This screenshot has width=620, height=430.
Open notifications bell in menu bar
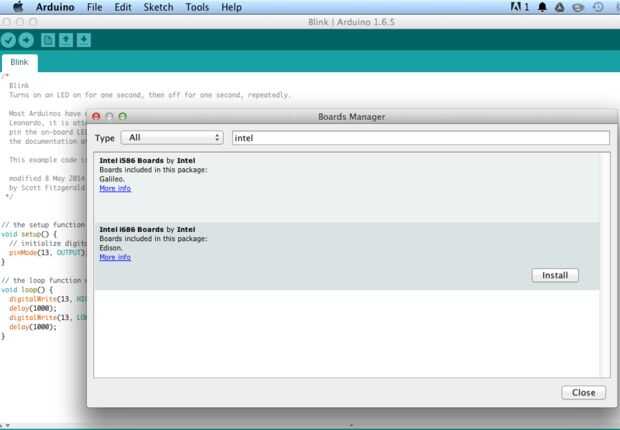(542, 7)
